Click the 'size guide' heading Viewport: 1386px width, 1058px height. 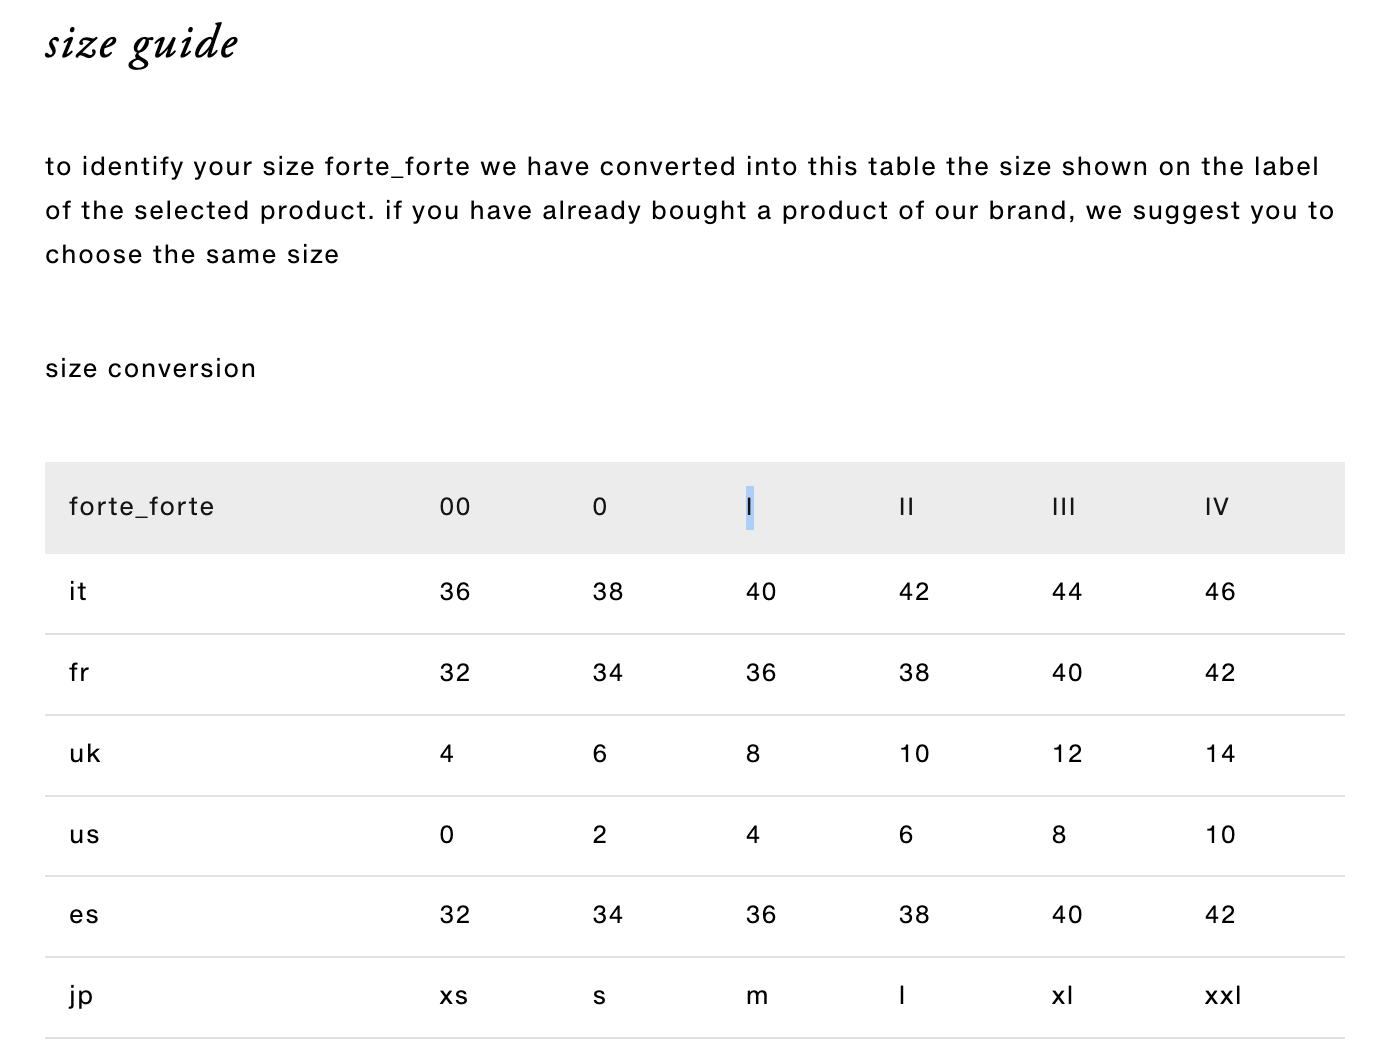click(141, 45)
